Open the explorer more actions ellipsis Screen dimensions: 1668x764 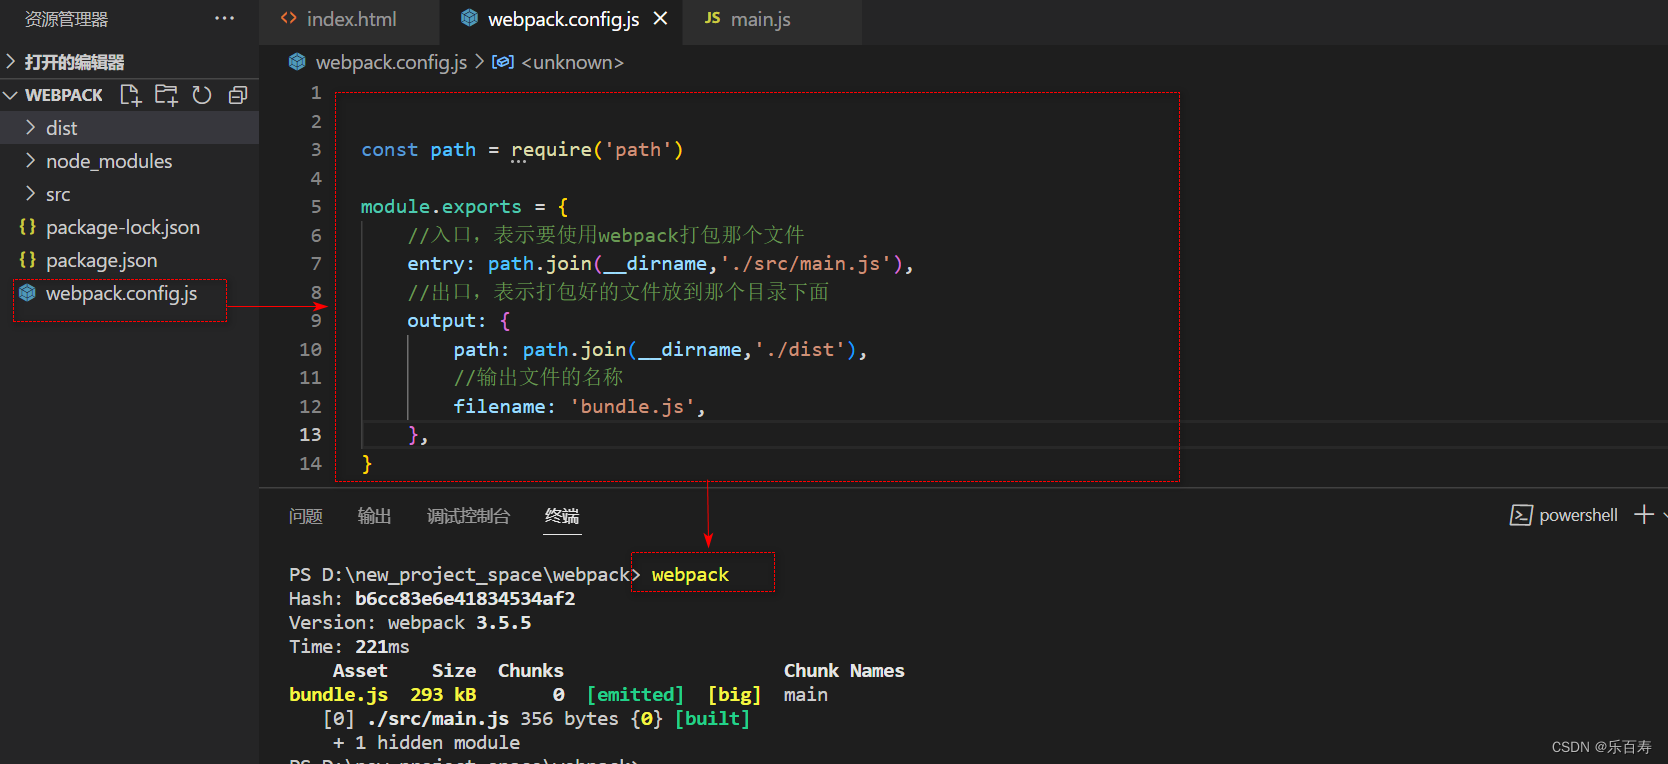click(225, 18)
